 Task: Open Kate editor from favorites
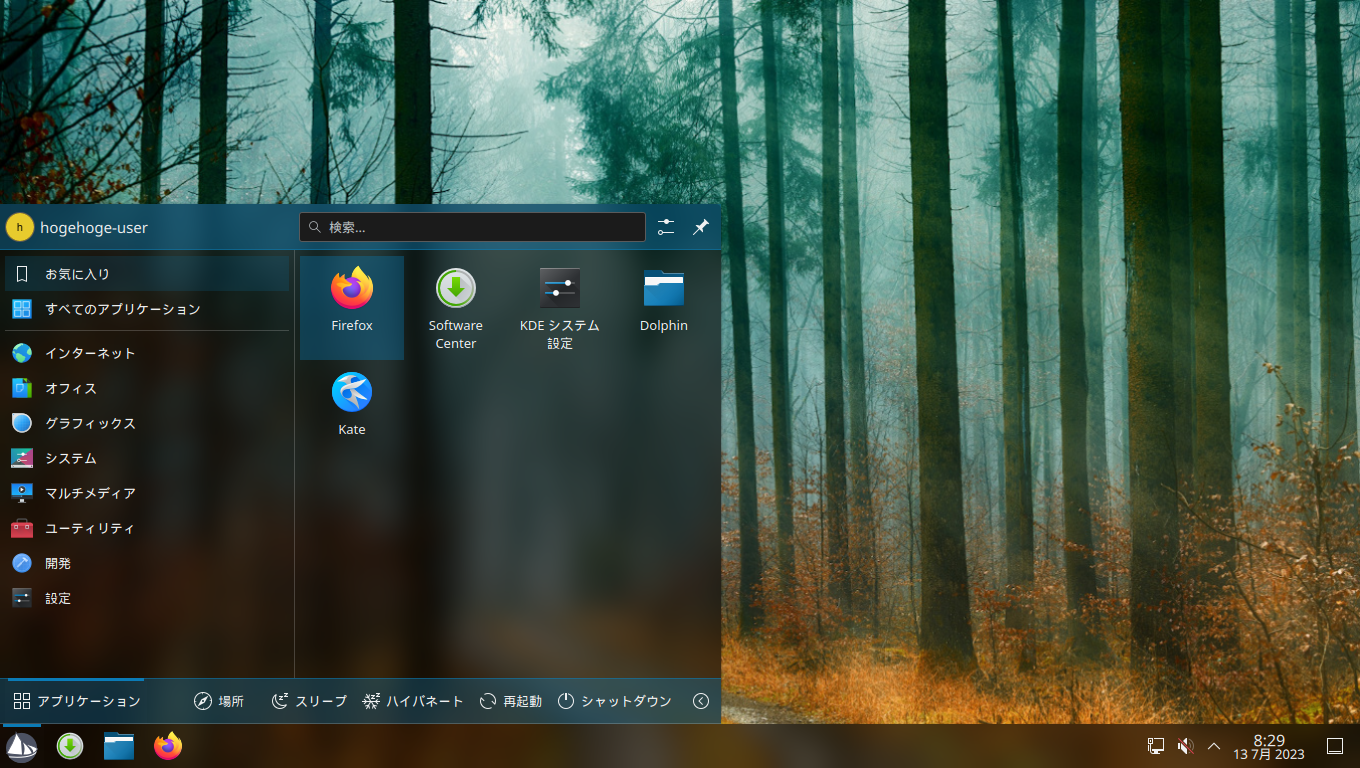click(352, 411)
